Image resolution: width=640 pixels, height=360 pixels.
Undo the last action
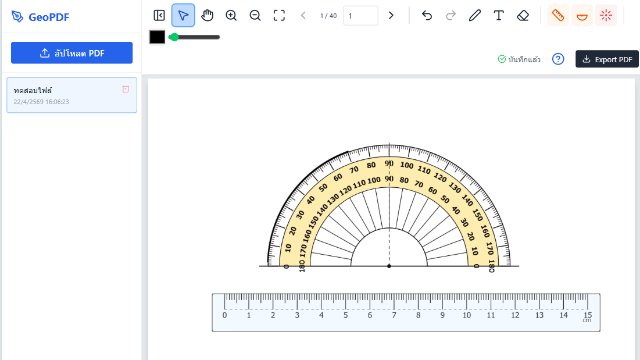coord(427,16)
